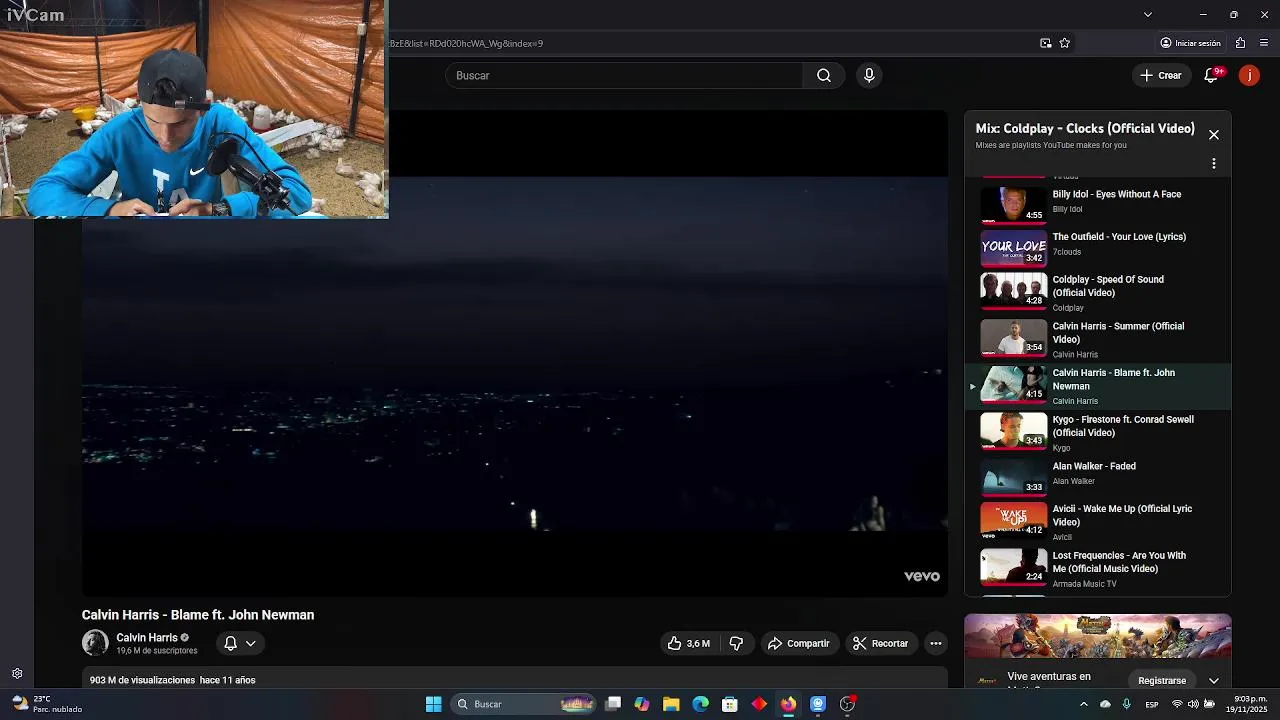Click Iniciar sesión in Firefox toolbar
1280x720 pixels.
pyautogui.click(x=1190, y=43)
